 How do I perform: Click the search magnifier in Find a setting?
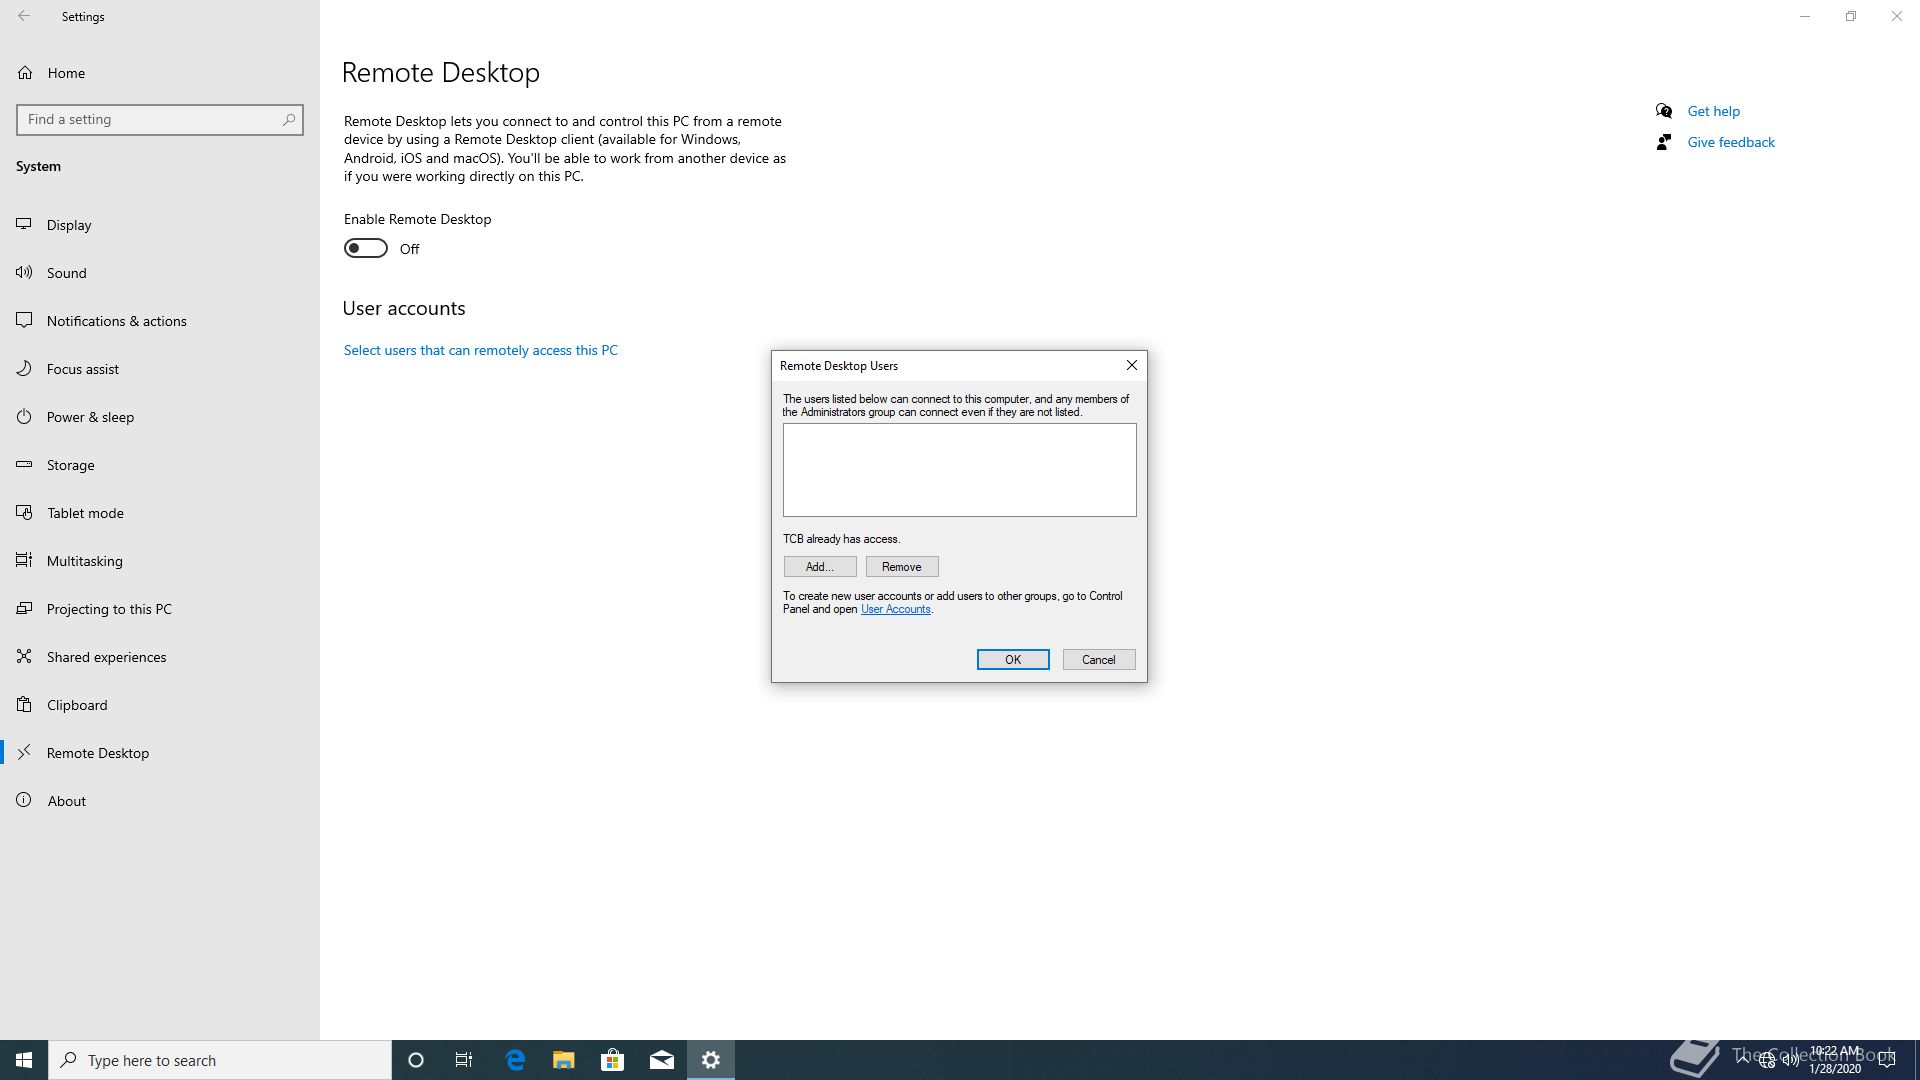[x=289, y=120]
